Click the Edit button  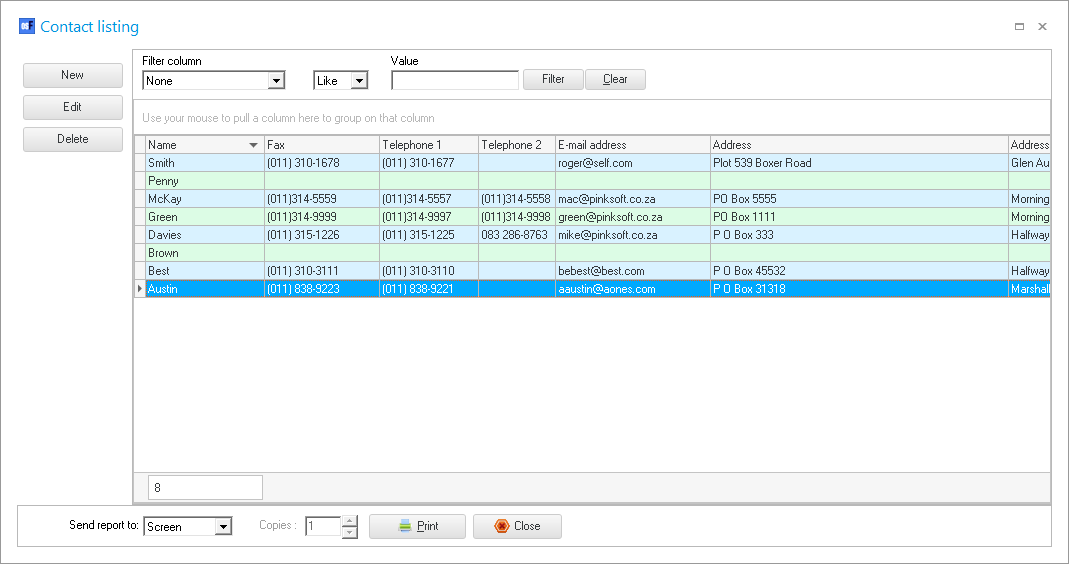coord(73,107)
